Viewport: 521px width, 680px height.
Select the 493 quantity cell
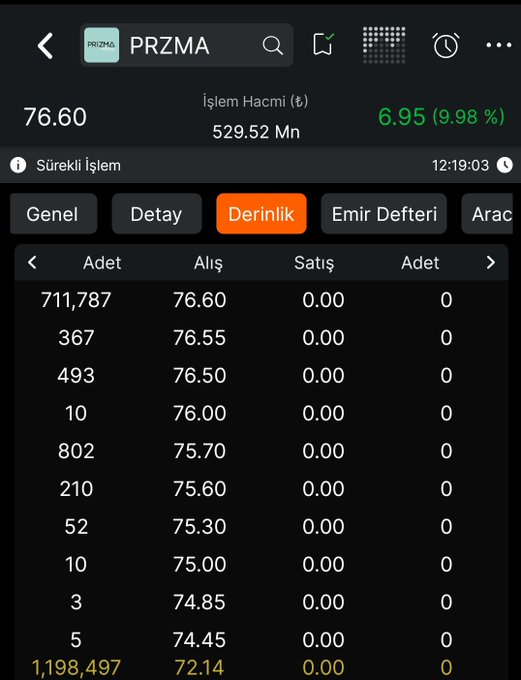(76, 376)
